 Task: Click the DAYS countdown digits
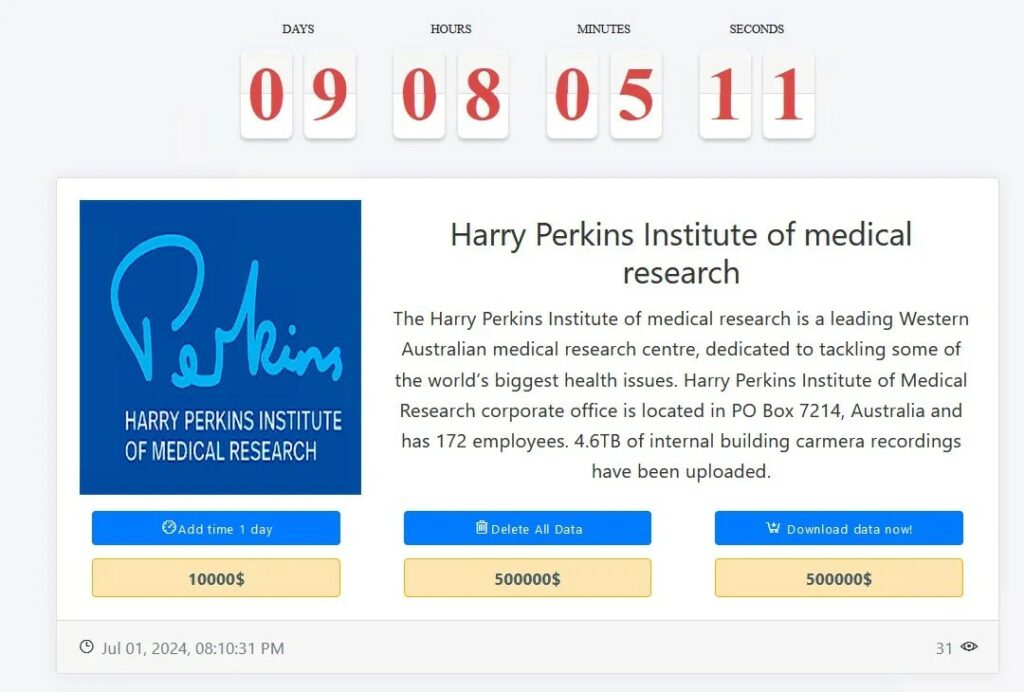(298, 95)
